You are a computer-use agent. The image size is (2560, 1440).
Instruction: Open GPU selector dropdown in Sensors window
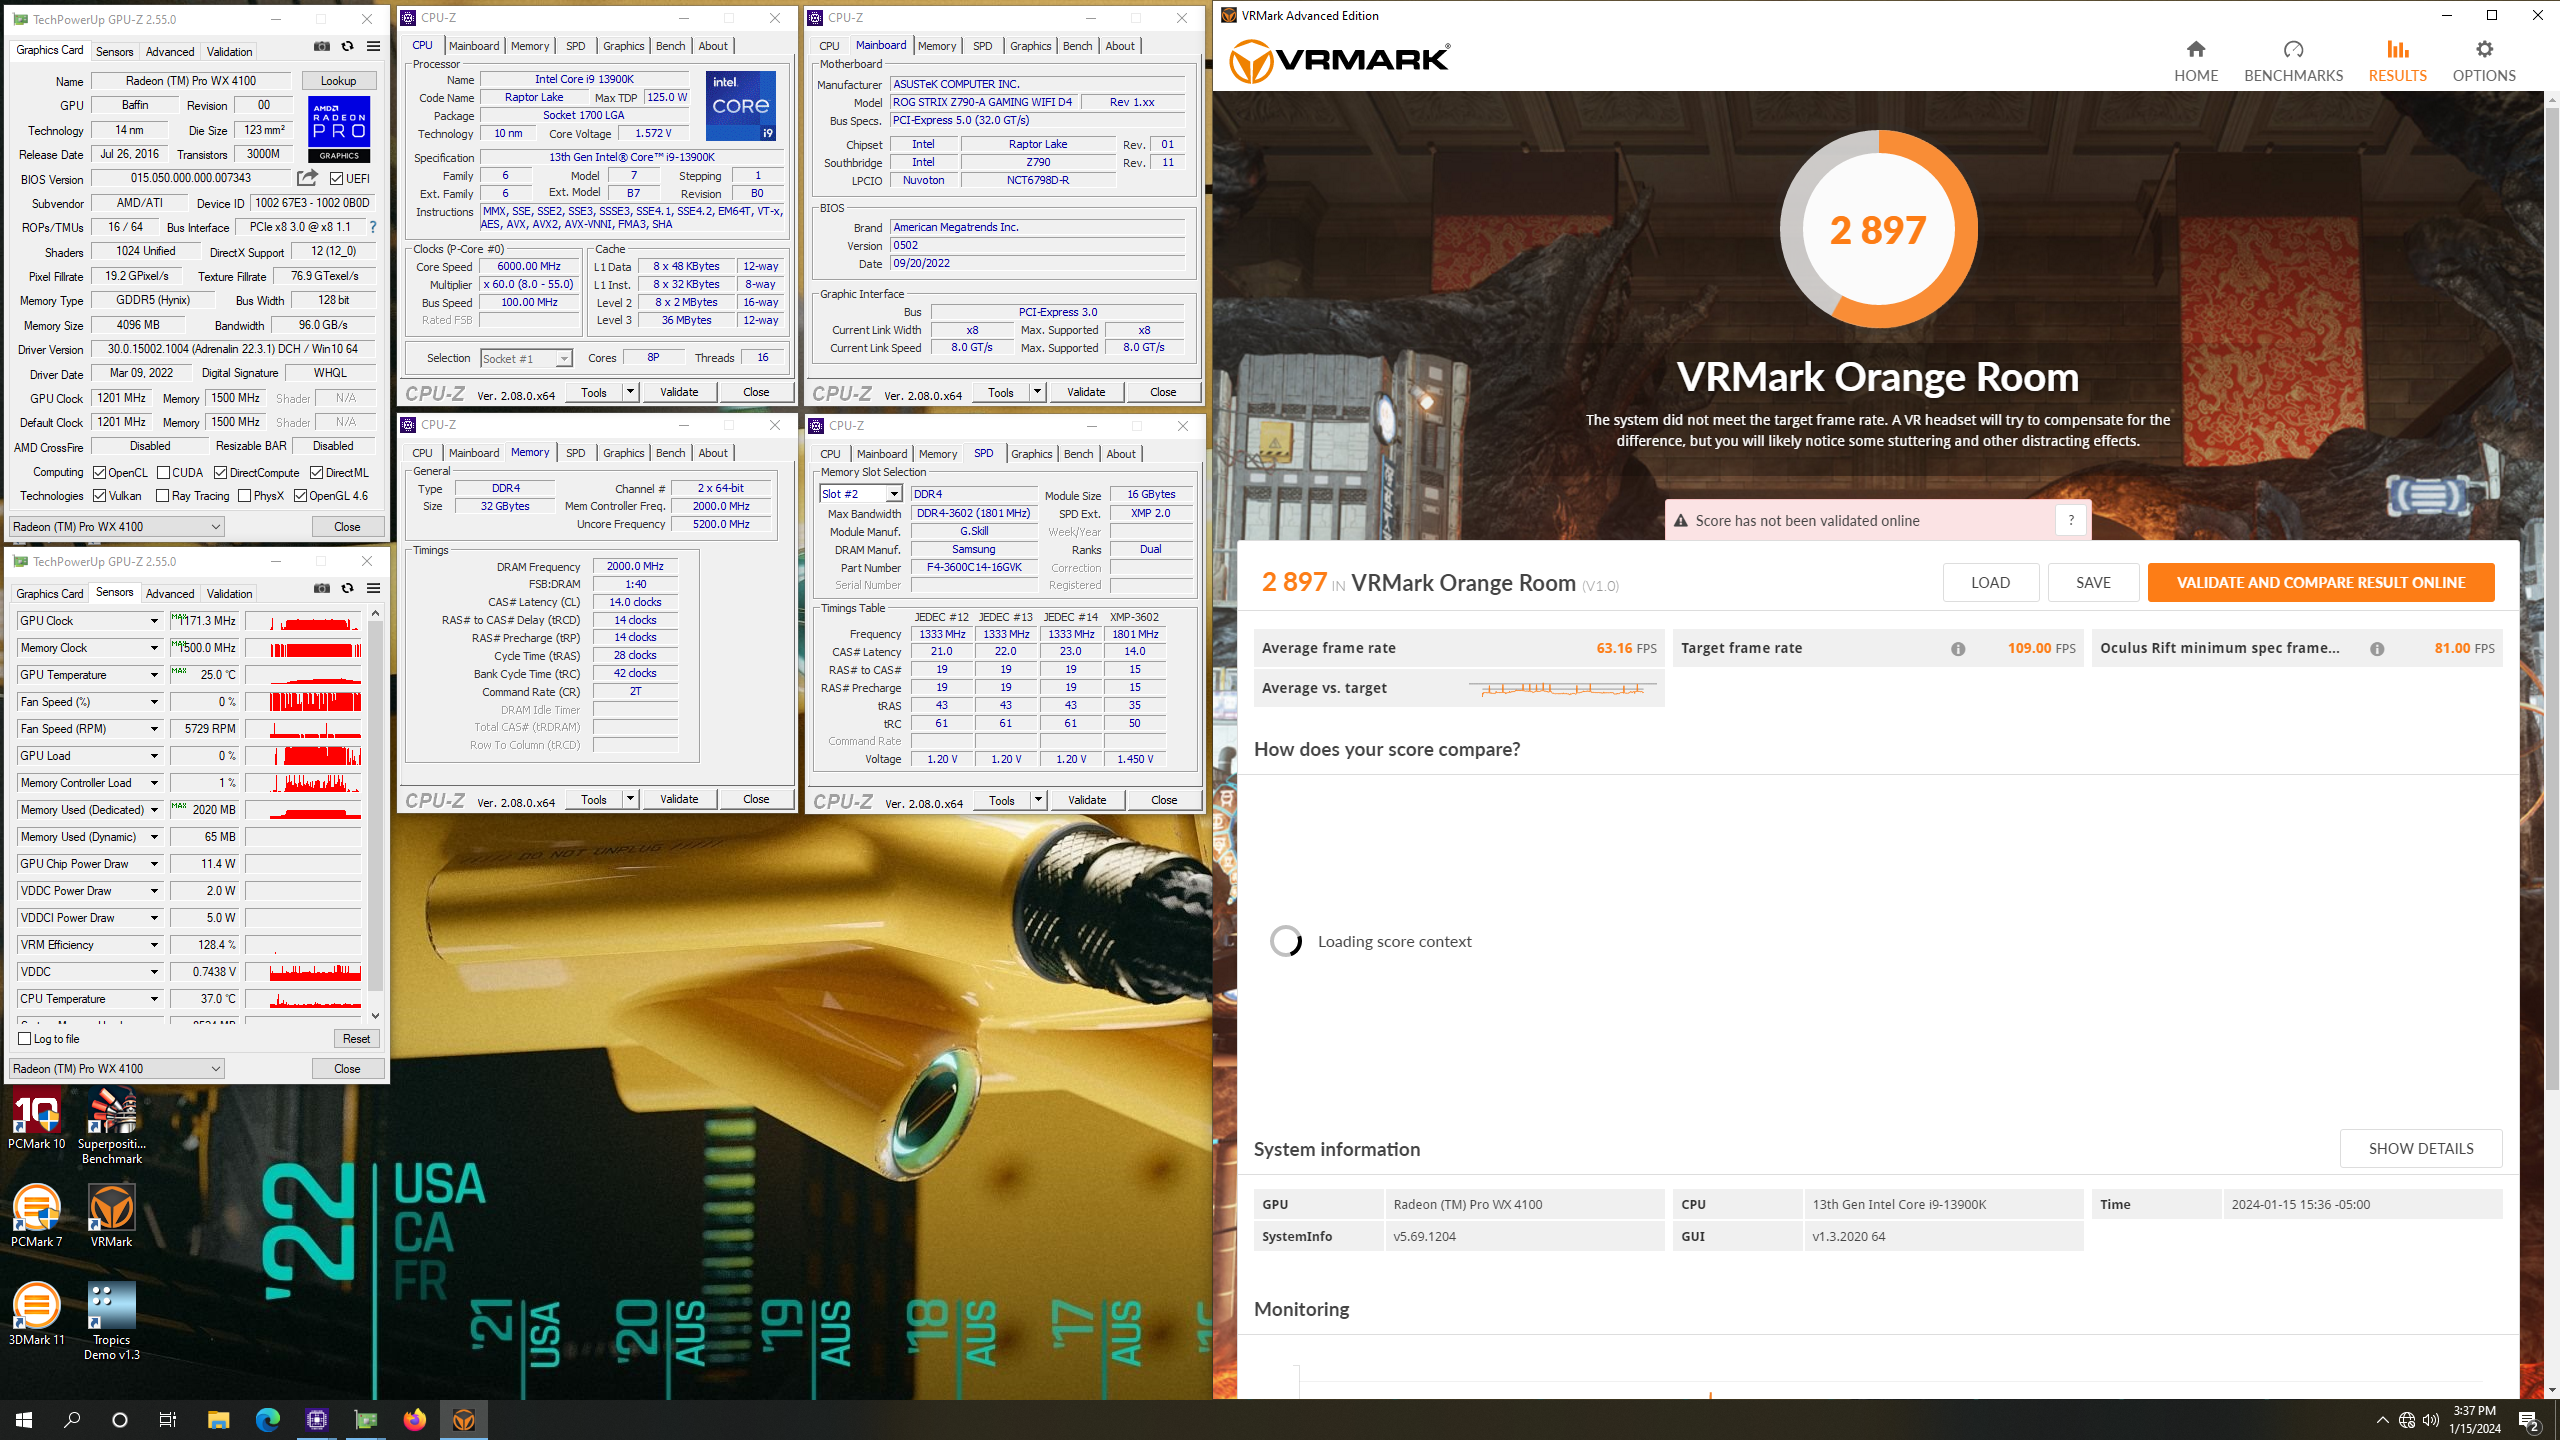(117, 1068)
